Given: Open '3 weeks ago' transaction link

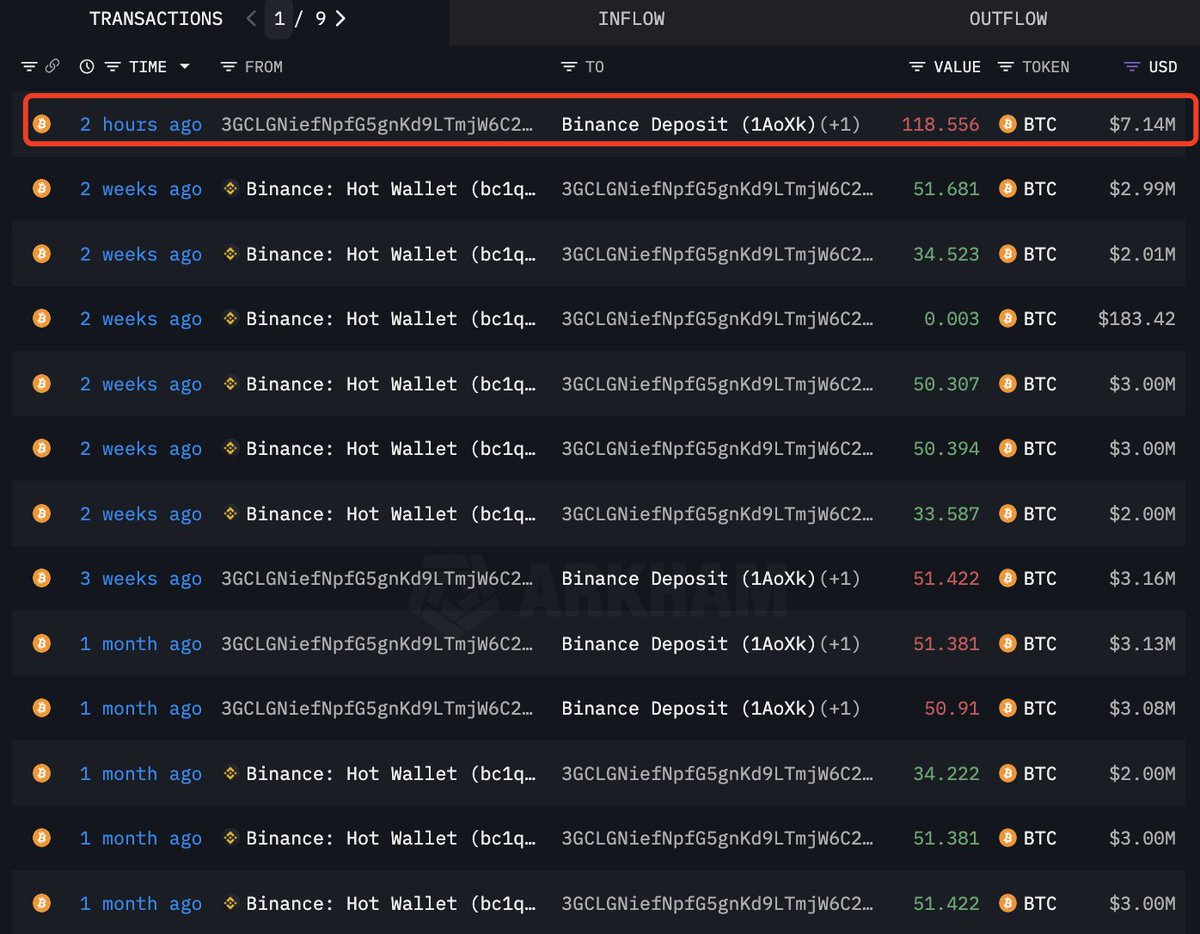Looking at the screenshot, I should click(141, 578).
